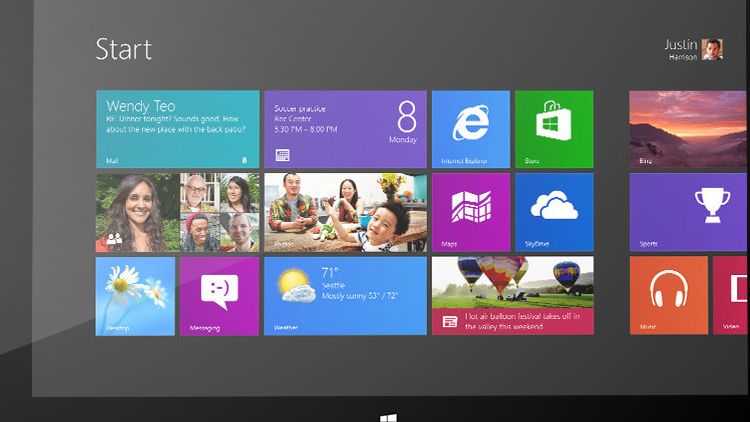Open the SkyDrive cloud tile

[x=554, y=212]
